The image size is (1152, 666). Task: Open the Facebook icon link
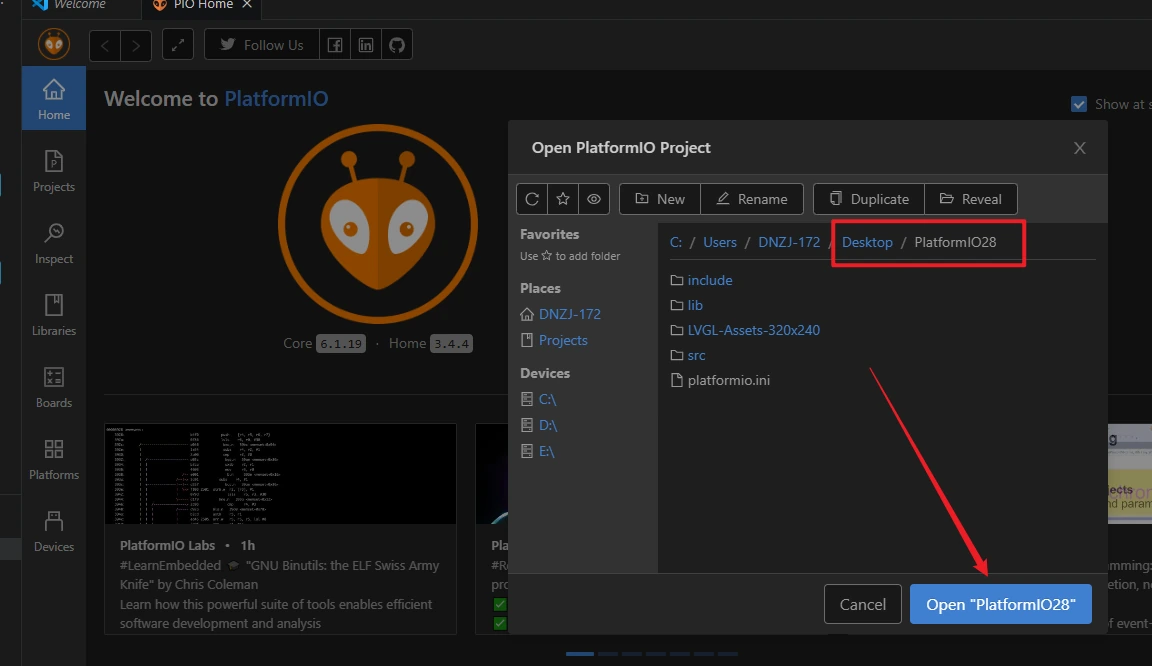coord(335,45)
